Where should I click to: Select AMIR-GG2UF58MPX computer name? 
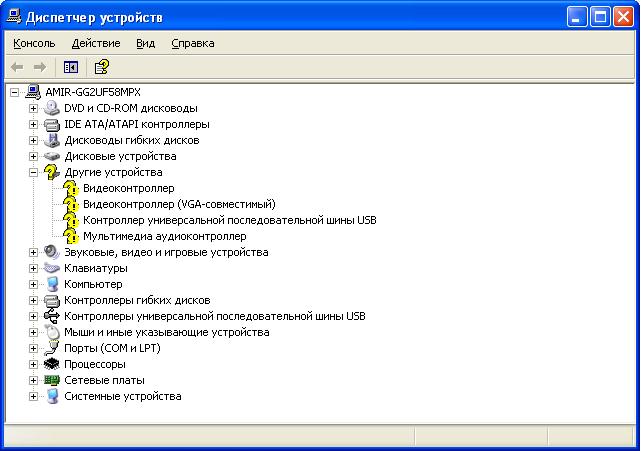[93, 92]
